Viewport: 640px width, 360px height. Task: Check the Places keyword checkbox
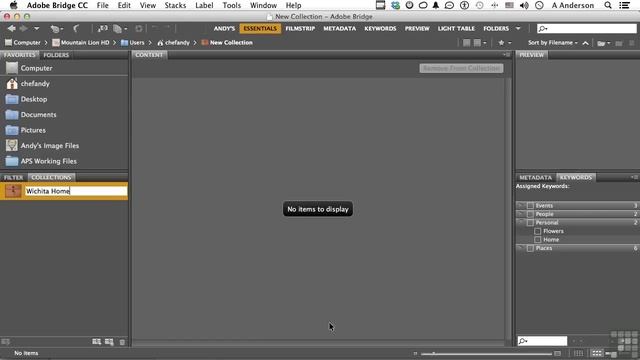(x=530, y=249)
